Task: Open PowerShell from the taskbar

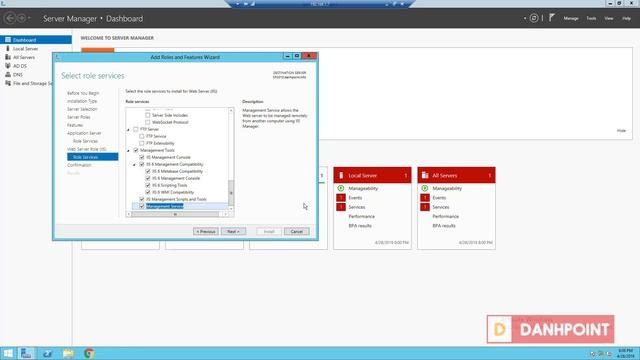Action: (47, 353)
